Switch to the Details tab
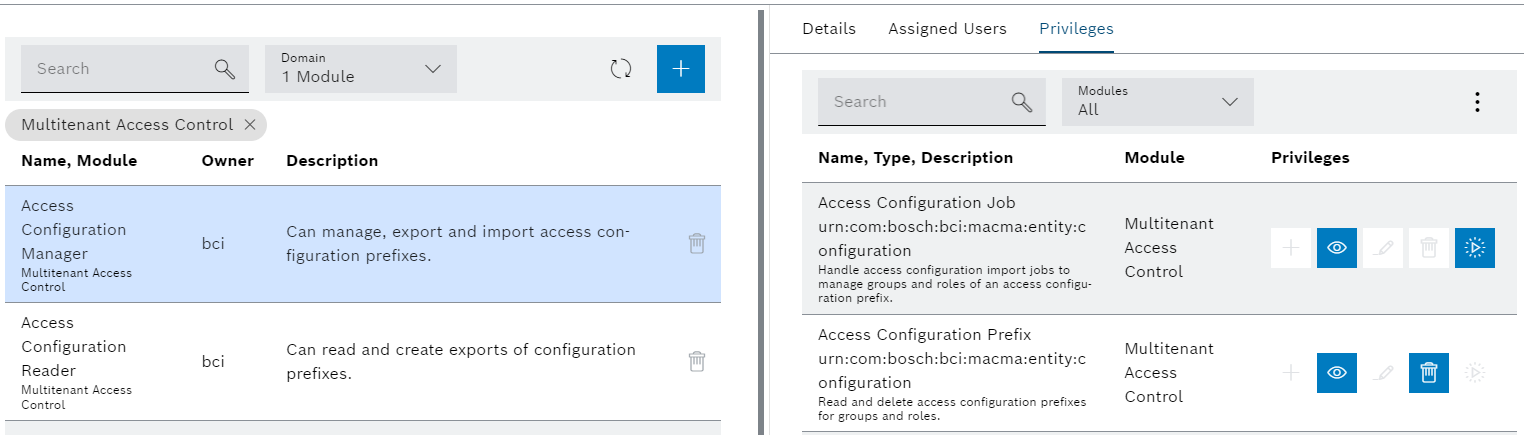The image size is (1524, 435). point(828,29)
